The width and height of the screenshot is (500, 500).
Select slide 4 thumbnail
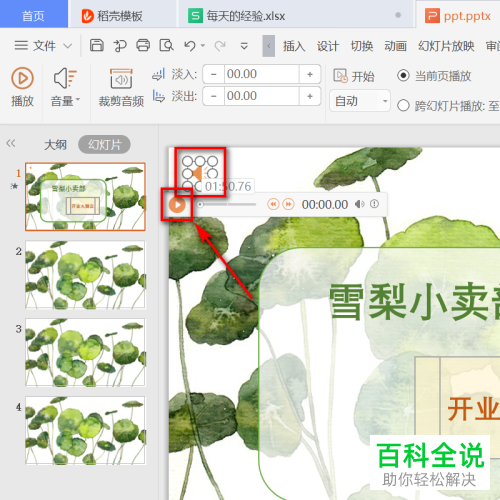[85, 430]
